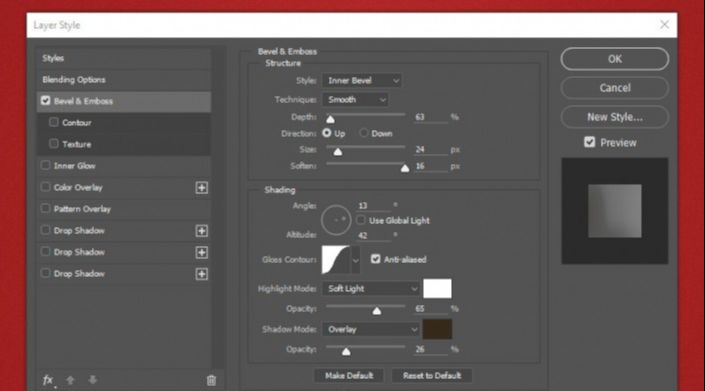Viewport: 705px width, 391px height.
Task: Click the move effect up arrow
Action: click(x=70, y=380)
